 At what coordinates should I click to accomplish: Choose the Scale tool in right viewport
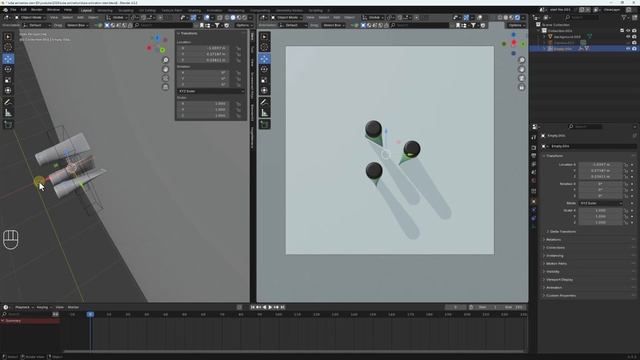point(264,80)
